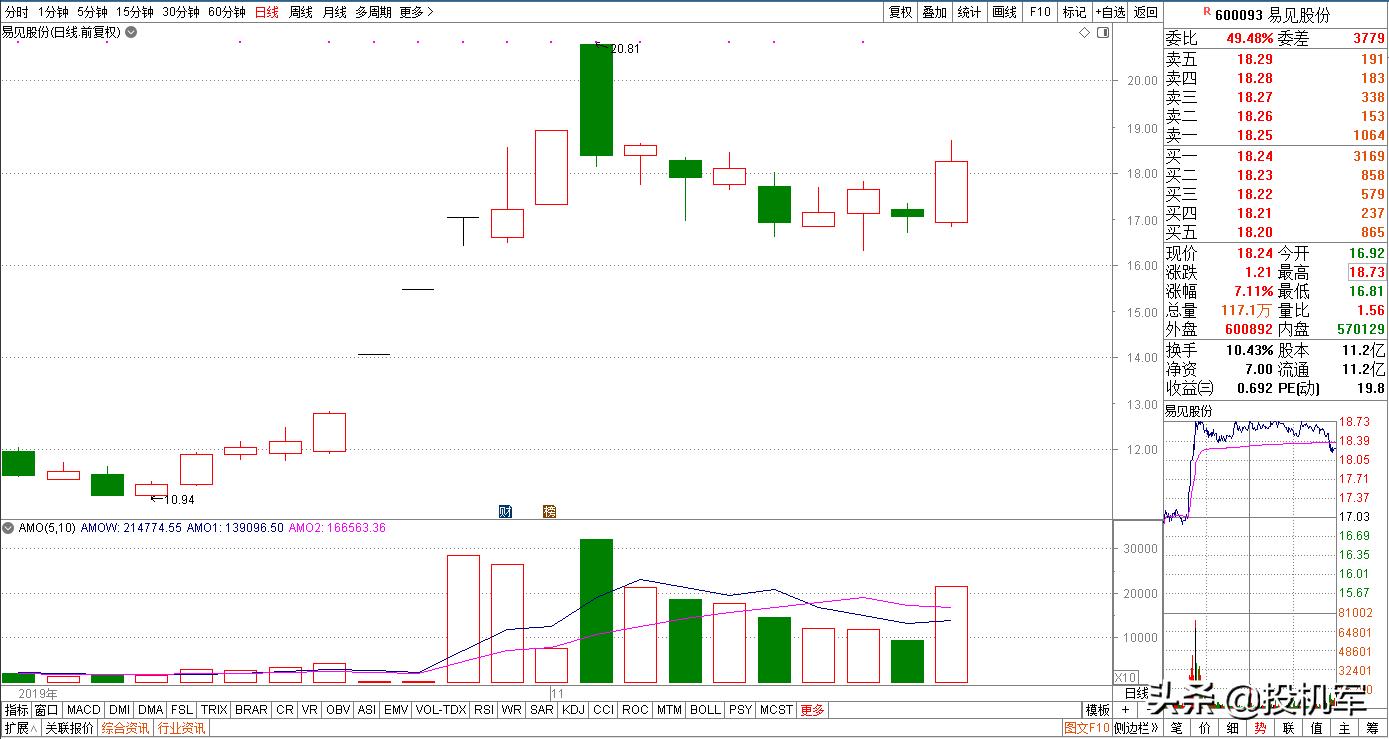The width and height of the screenshot is (1389, 739).
Task: Switch indicator to CCI
Action: [603, 710]
